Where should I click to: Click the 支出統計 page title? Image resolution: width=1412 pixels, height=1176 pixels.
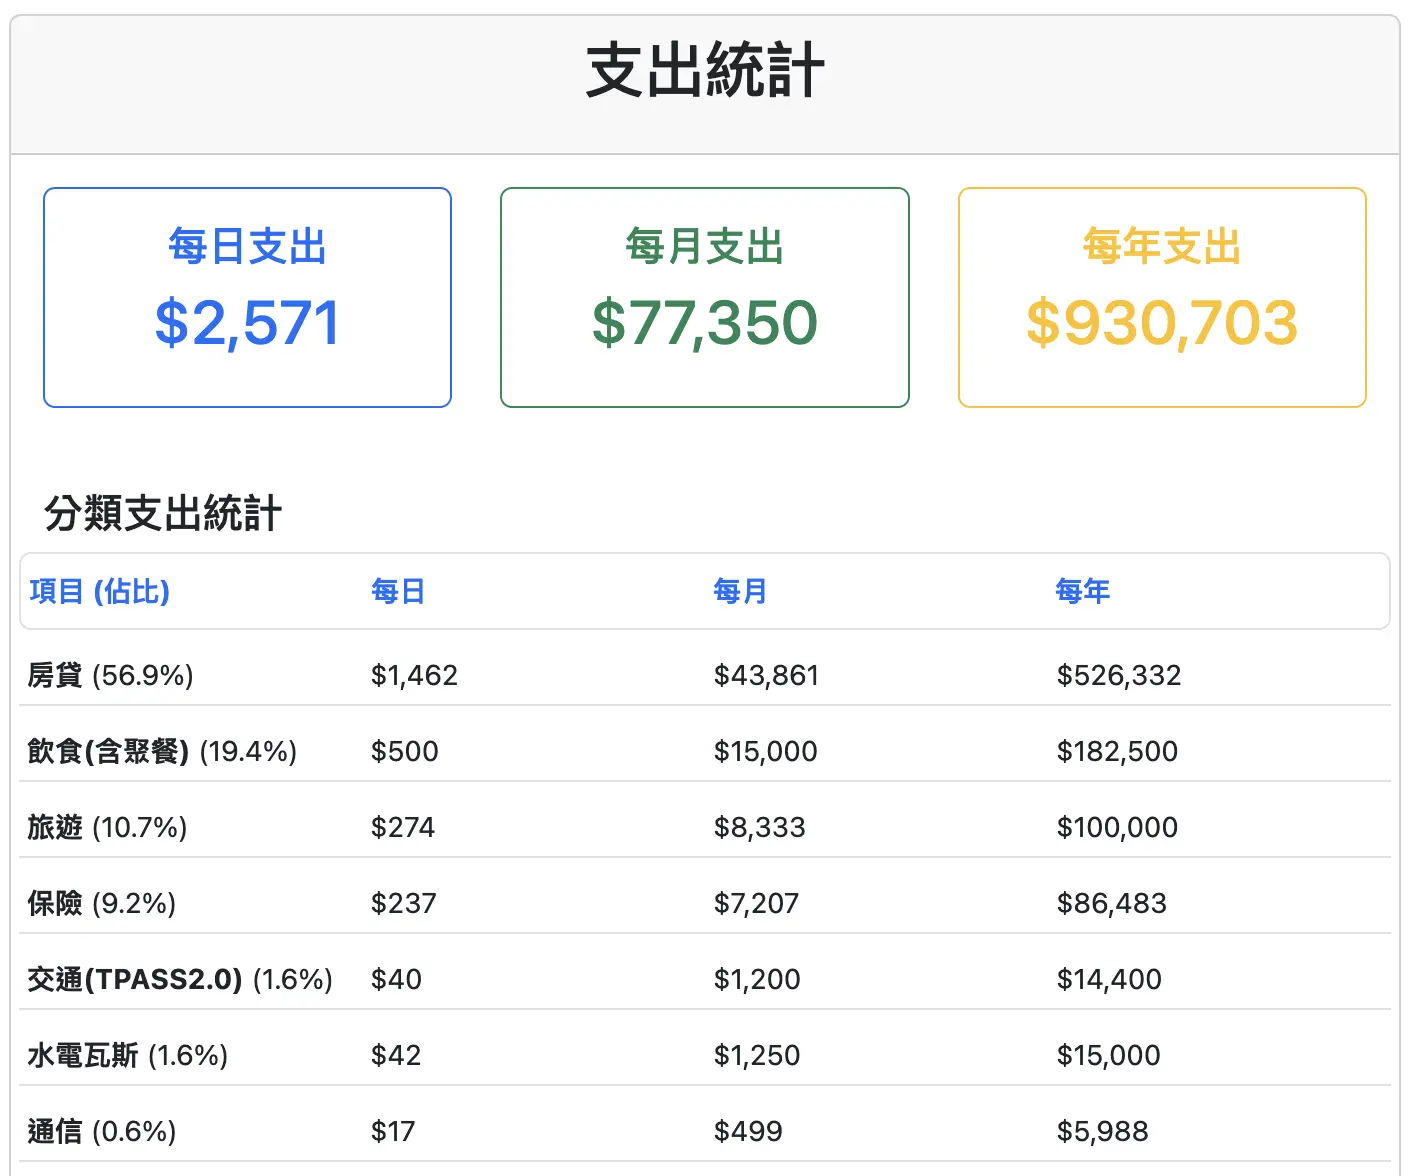click(706, 66)
